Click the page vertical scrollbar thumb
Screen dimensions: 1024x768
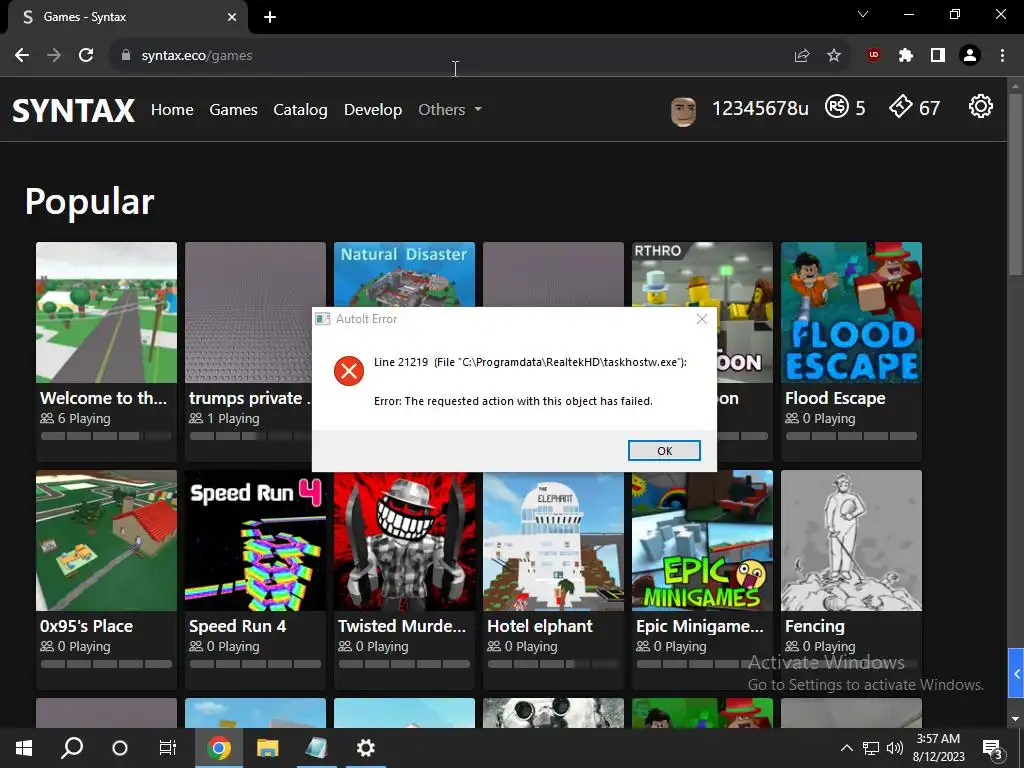click(x=1015, y=183)
